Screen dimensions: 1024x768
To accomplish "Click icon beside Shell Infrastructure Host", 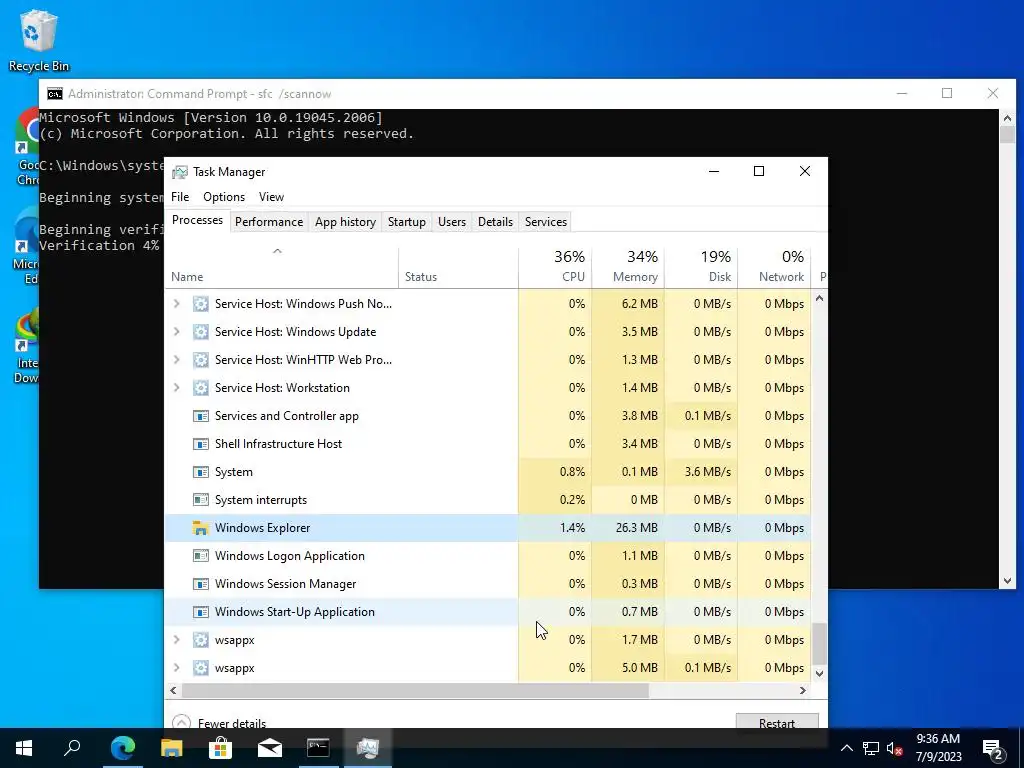I will (x=200, y=444).
